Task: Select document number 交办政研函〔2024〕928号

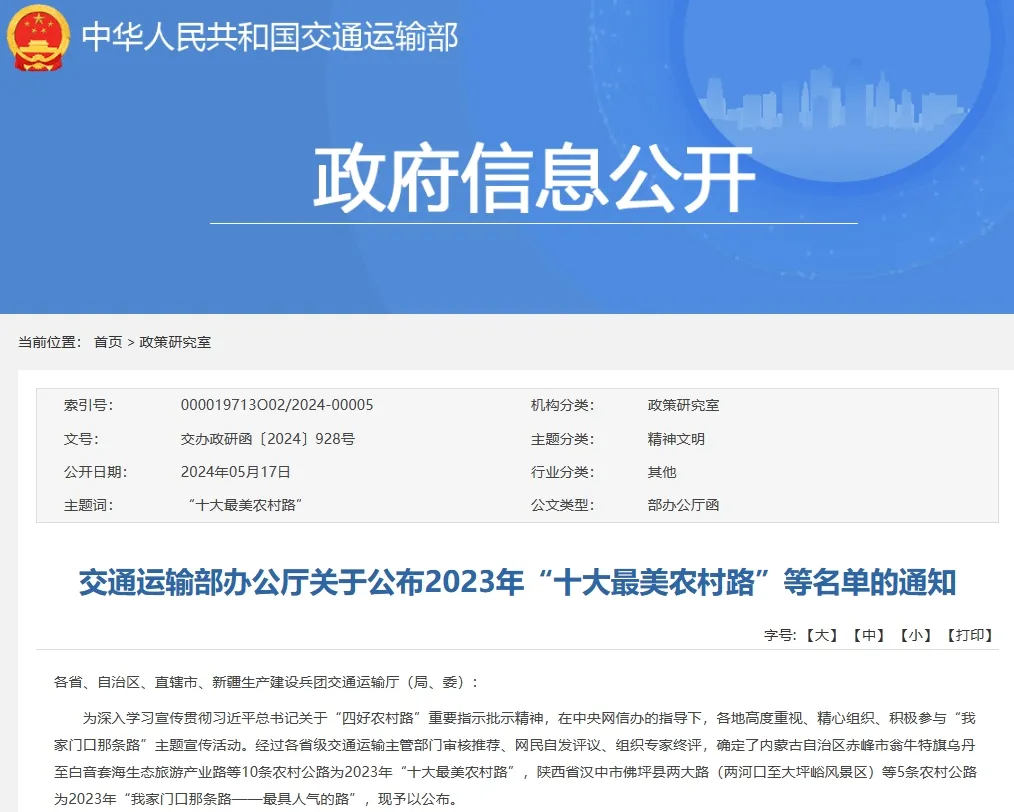Action: tap(268, 439)
